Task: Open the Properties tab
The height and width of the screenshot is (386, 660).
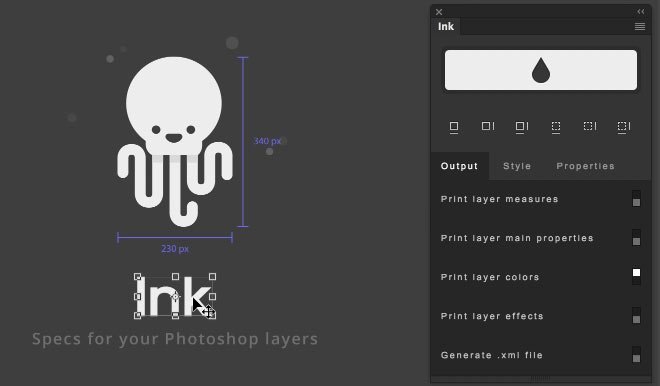Action: pyautogui.click(x=585, y=166)
